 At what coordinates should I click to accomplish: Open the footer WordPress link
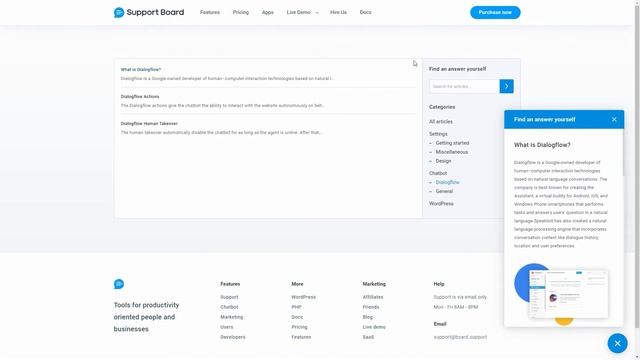tap(304, 297)
